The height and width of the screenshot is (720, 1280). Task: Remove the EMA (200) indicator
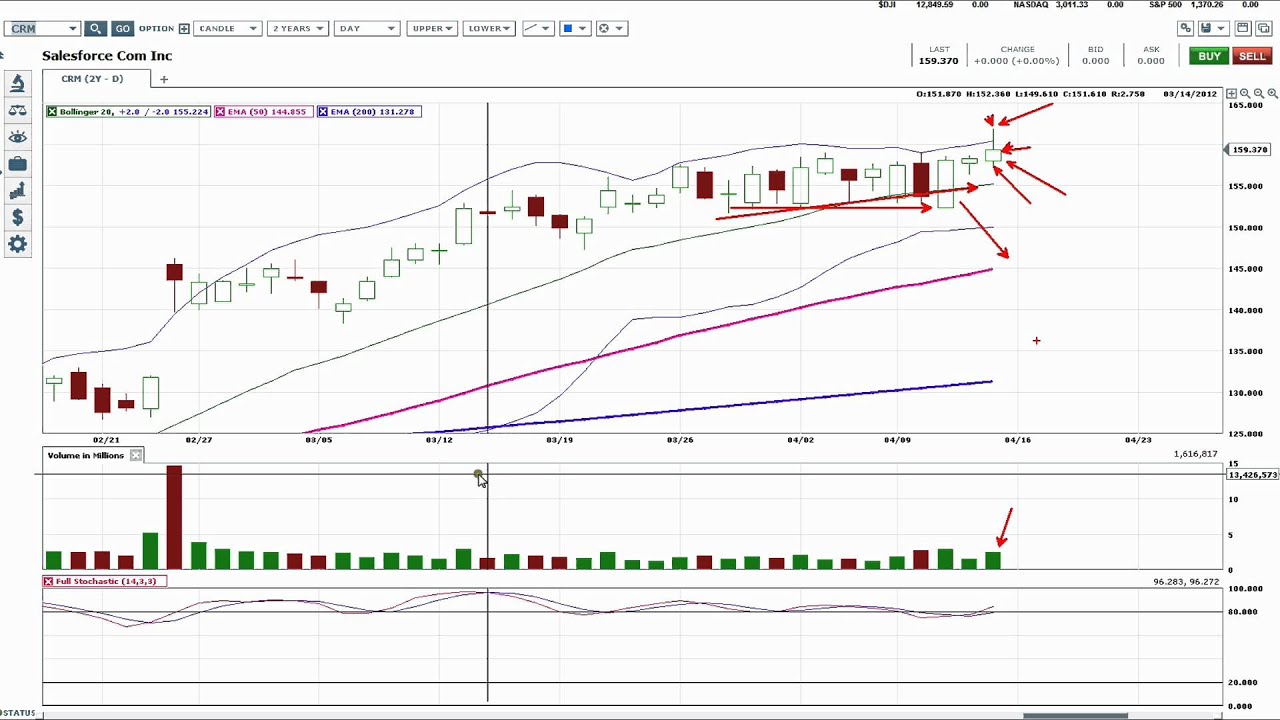tap(323, 111)
